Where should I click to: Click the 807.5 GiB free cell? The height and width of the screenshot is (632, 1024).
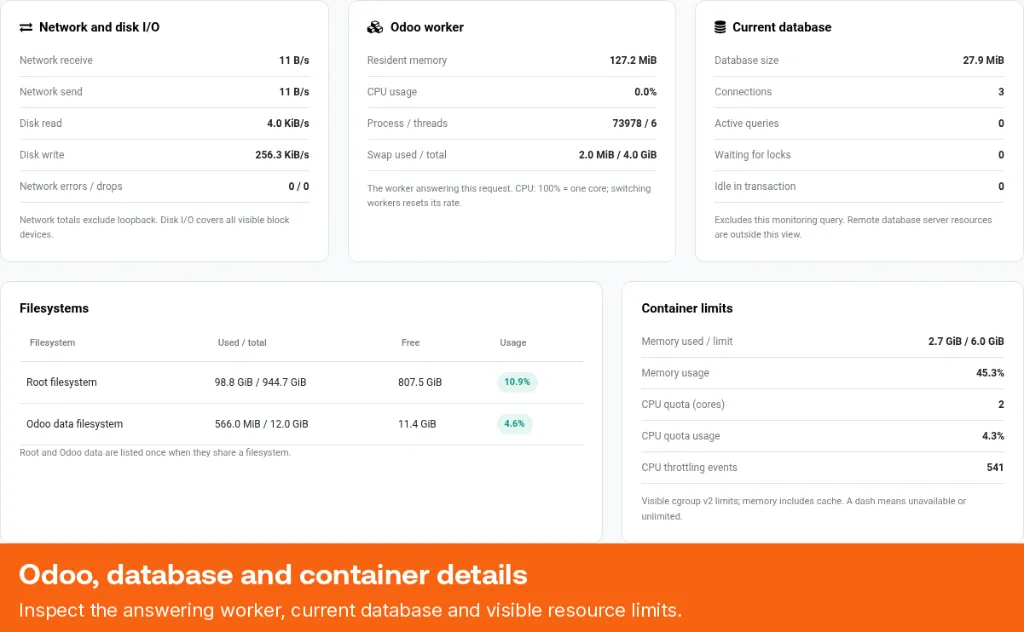pos(420,382)
